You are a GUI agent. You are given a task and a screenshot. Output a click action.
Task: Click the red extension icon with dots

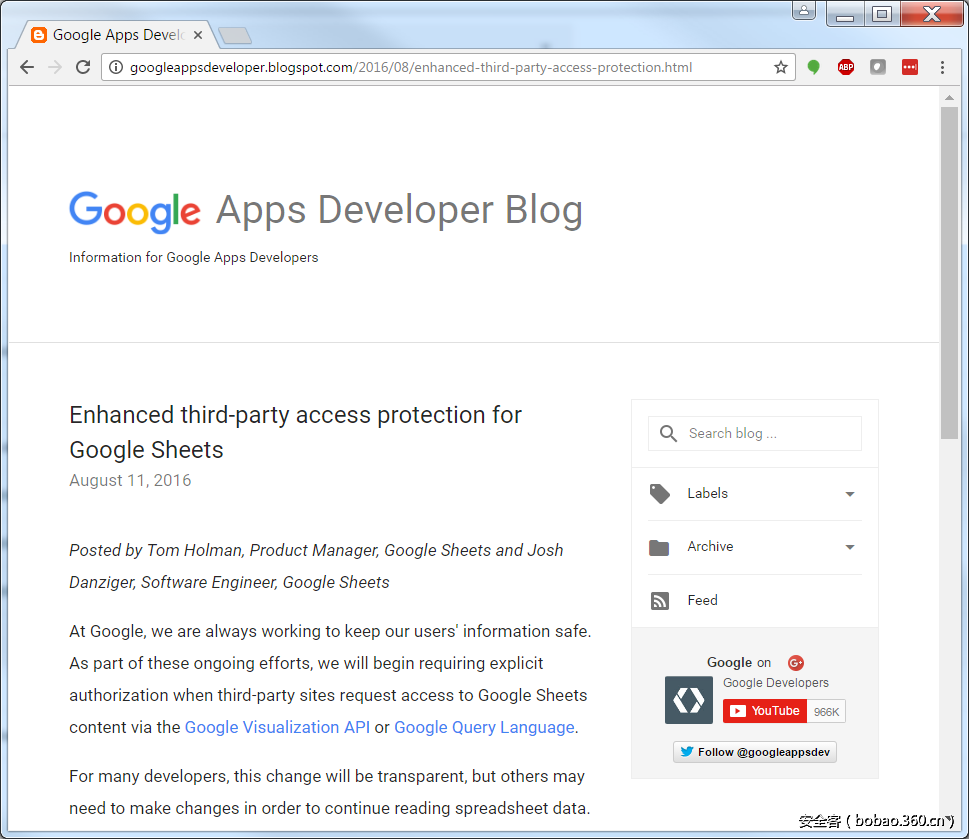point(910,67)
